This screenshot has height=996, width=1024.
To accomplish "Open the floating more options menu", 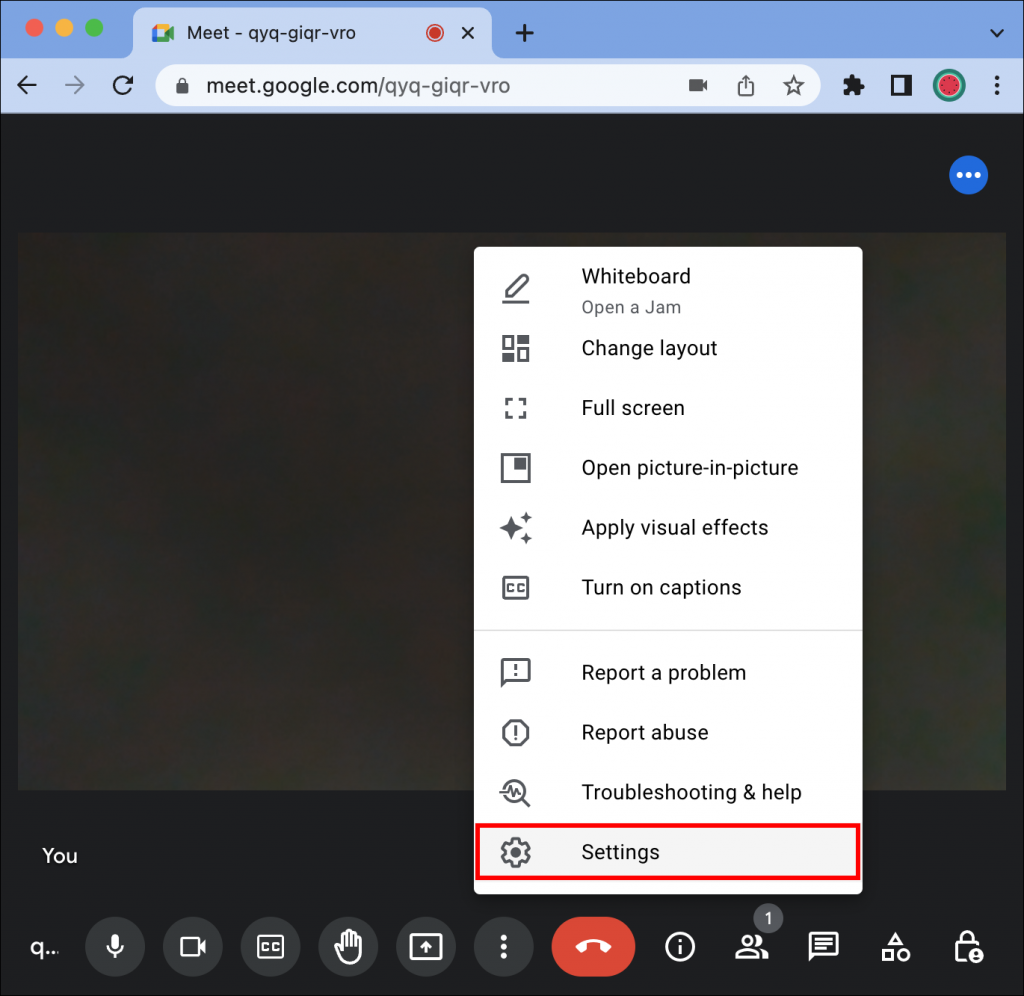I will [x=968, y=175].
